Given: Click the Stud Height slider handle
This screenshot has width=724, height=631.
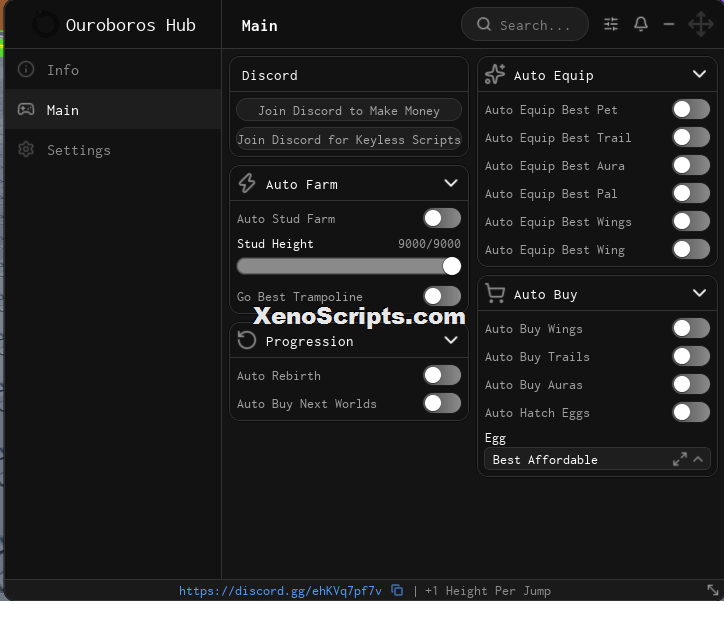Looking at the screenshot, I should (452, 266).
